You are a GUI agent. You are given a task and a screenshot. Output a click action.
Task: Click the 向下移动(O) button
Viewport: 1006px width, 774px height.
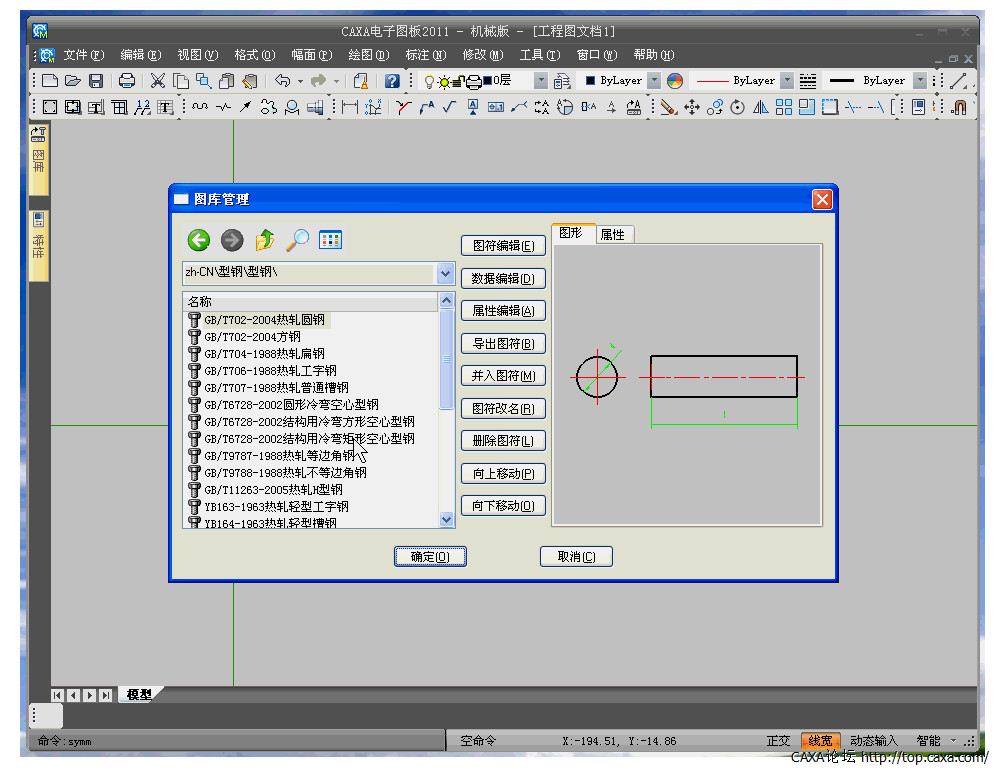504,506
